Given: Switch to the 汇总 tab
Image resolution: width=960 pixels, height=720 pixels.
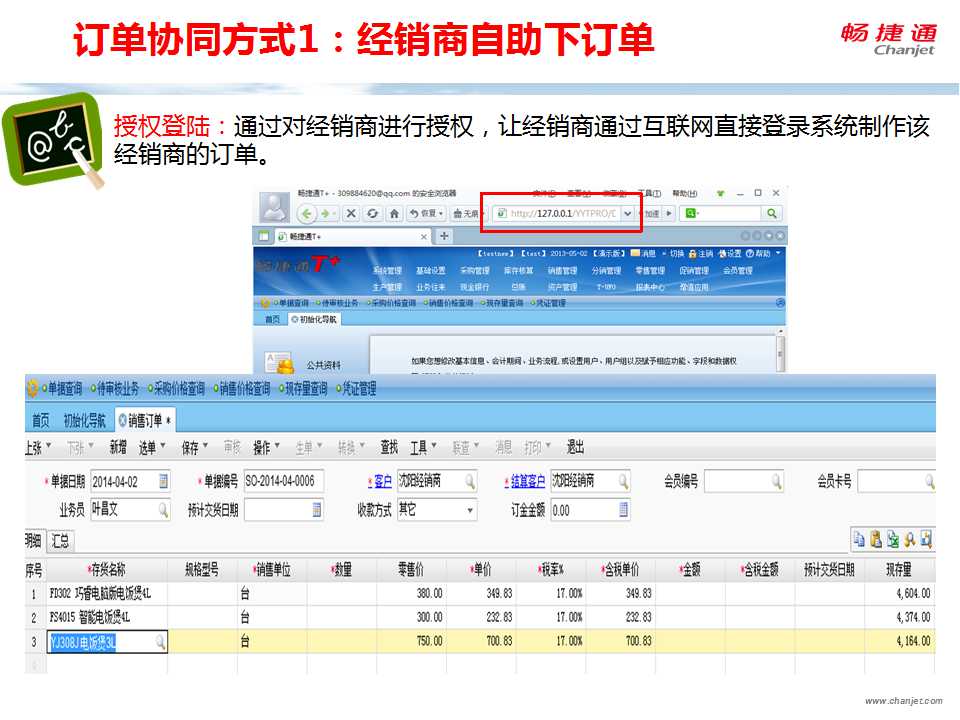Looking at the screenshot, I should pos(61,541).
